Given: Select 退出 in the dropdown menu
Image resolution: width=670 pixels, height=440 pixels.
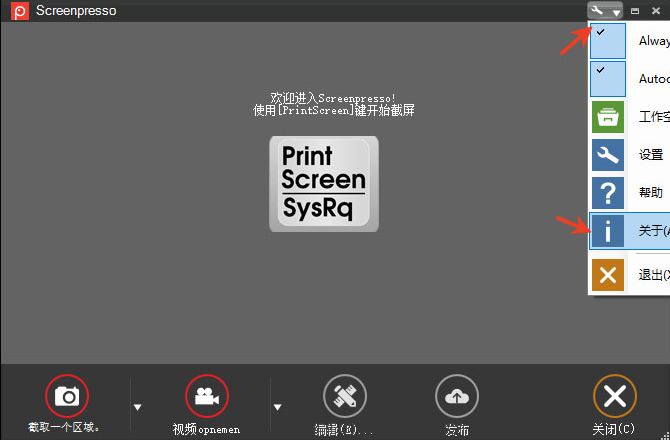Looking at the screenshot, I should [654, 275].
